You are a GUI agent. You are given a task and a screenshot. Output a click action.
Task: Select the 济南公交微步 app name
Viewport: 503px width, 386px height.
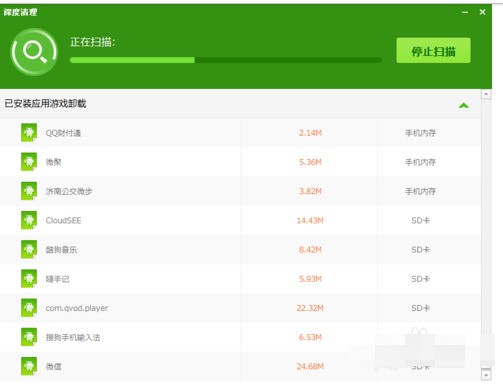click(x=69, y=191)
